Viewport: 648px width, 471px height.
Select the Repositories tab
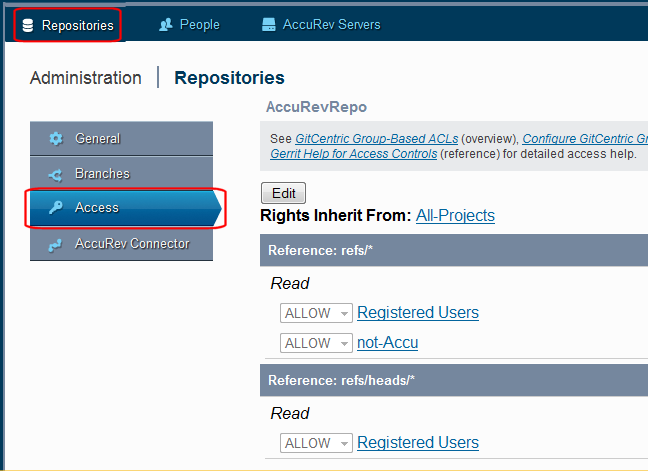pos(77,25)
